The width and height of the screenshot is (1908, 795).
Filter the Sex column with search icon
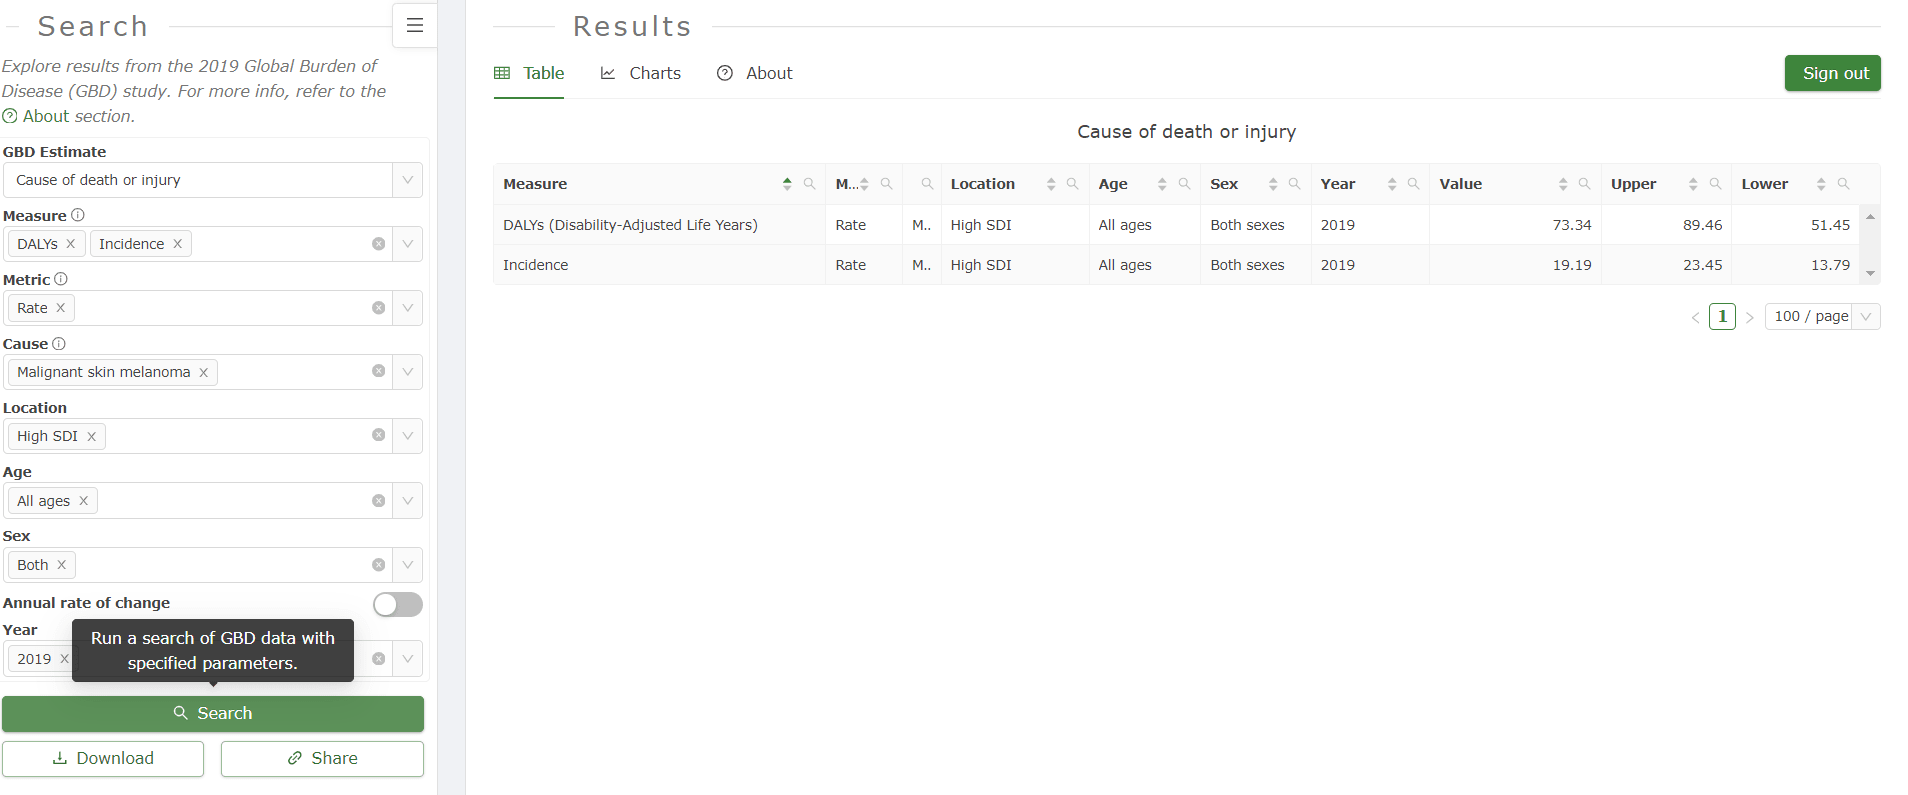[1295, 184]
